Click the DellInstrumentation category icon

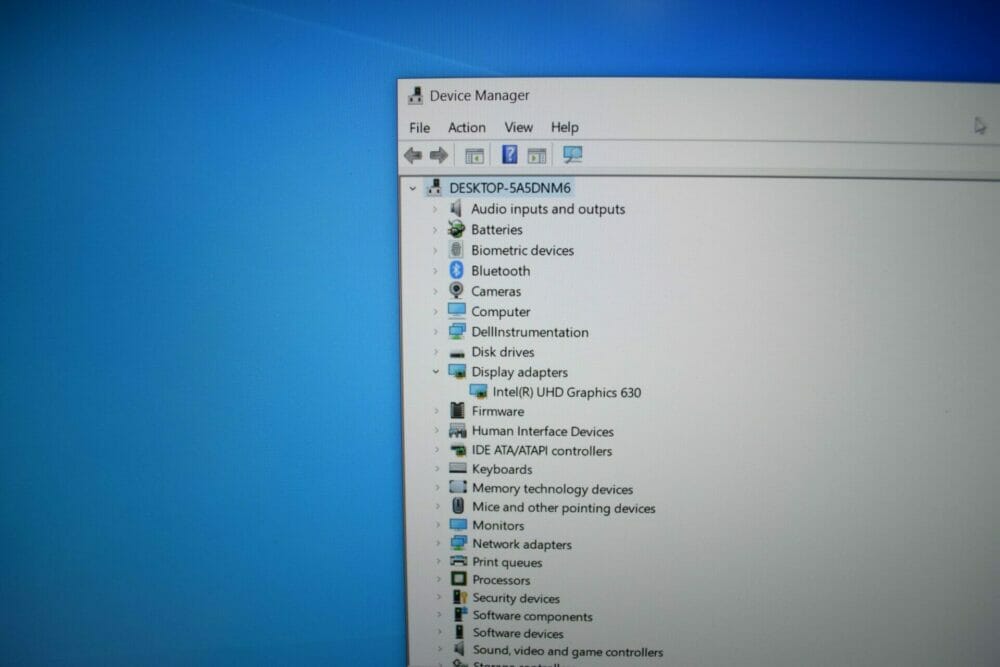457,331
